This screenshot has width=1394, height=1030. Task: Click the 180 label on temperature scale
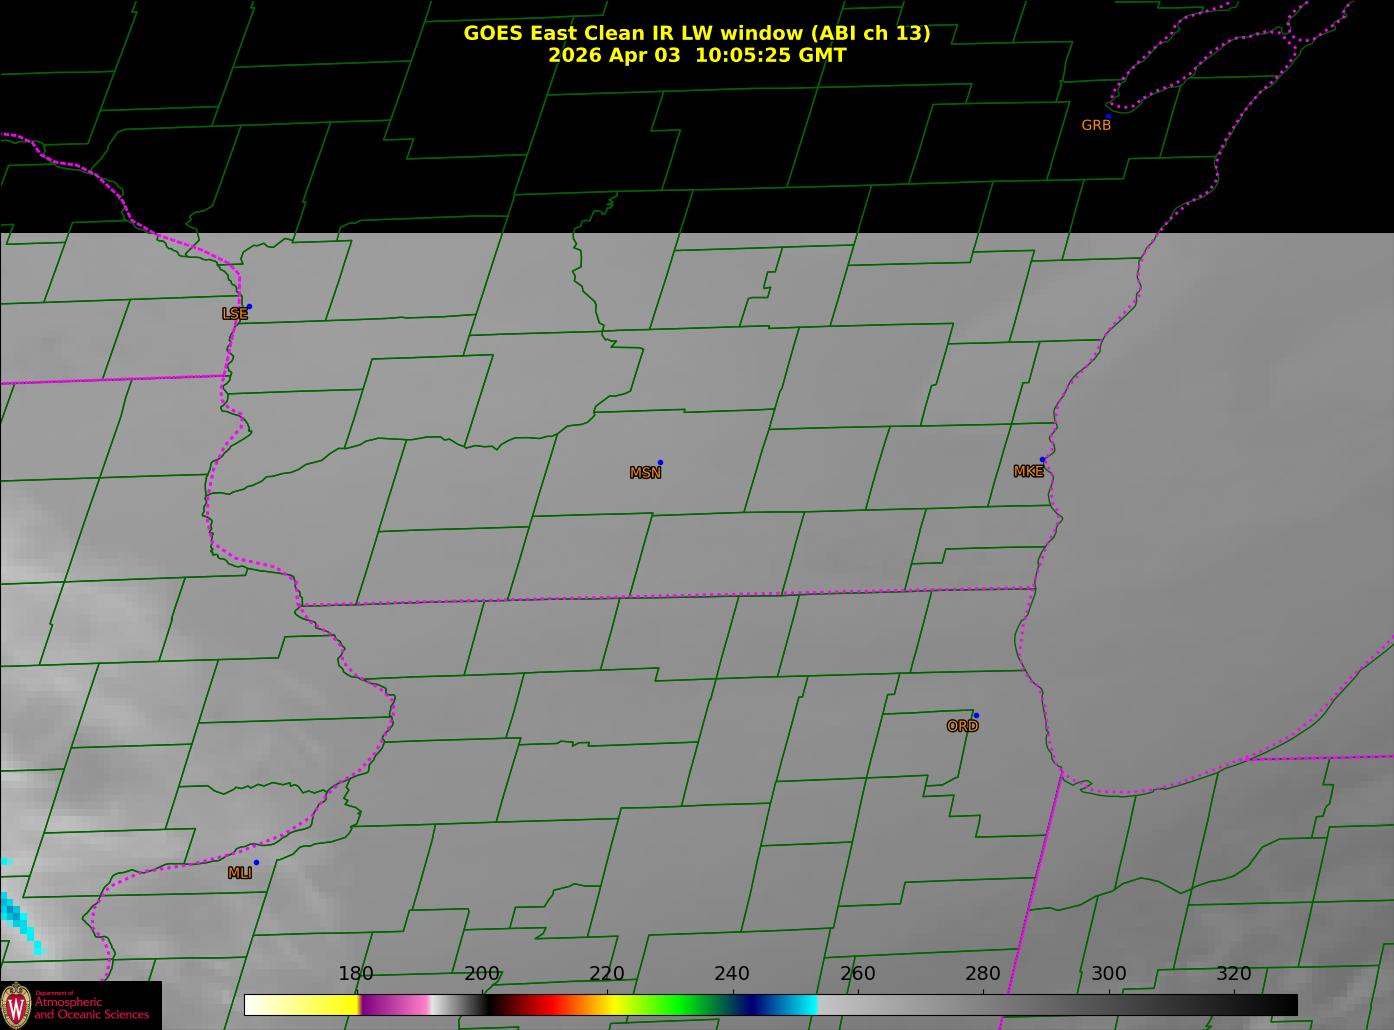point(355,974)
